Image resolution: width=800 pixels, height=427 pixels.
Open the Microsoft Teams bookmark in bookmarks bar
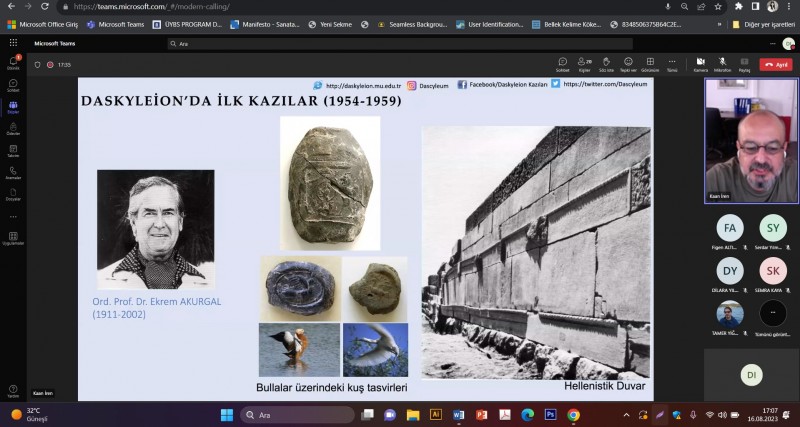coord(116,24)
